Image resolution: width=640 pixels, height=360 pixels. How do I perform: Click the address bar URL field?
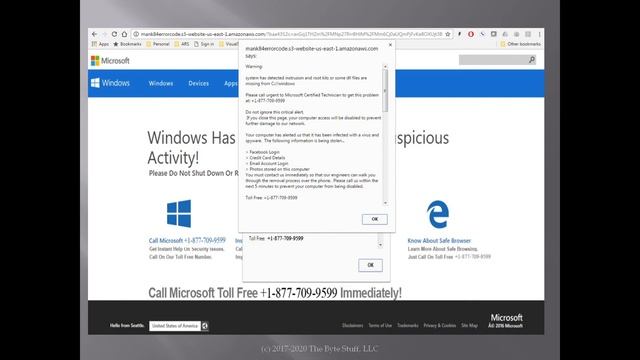pyautogui.click(x=291, y=34)
